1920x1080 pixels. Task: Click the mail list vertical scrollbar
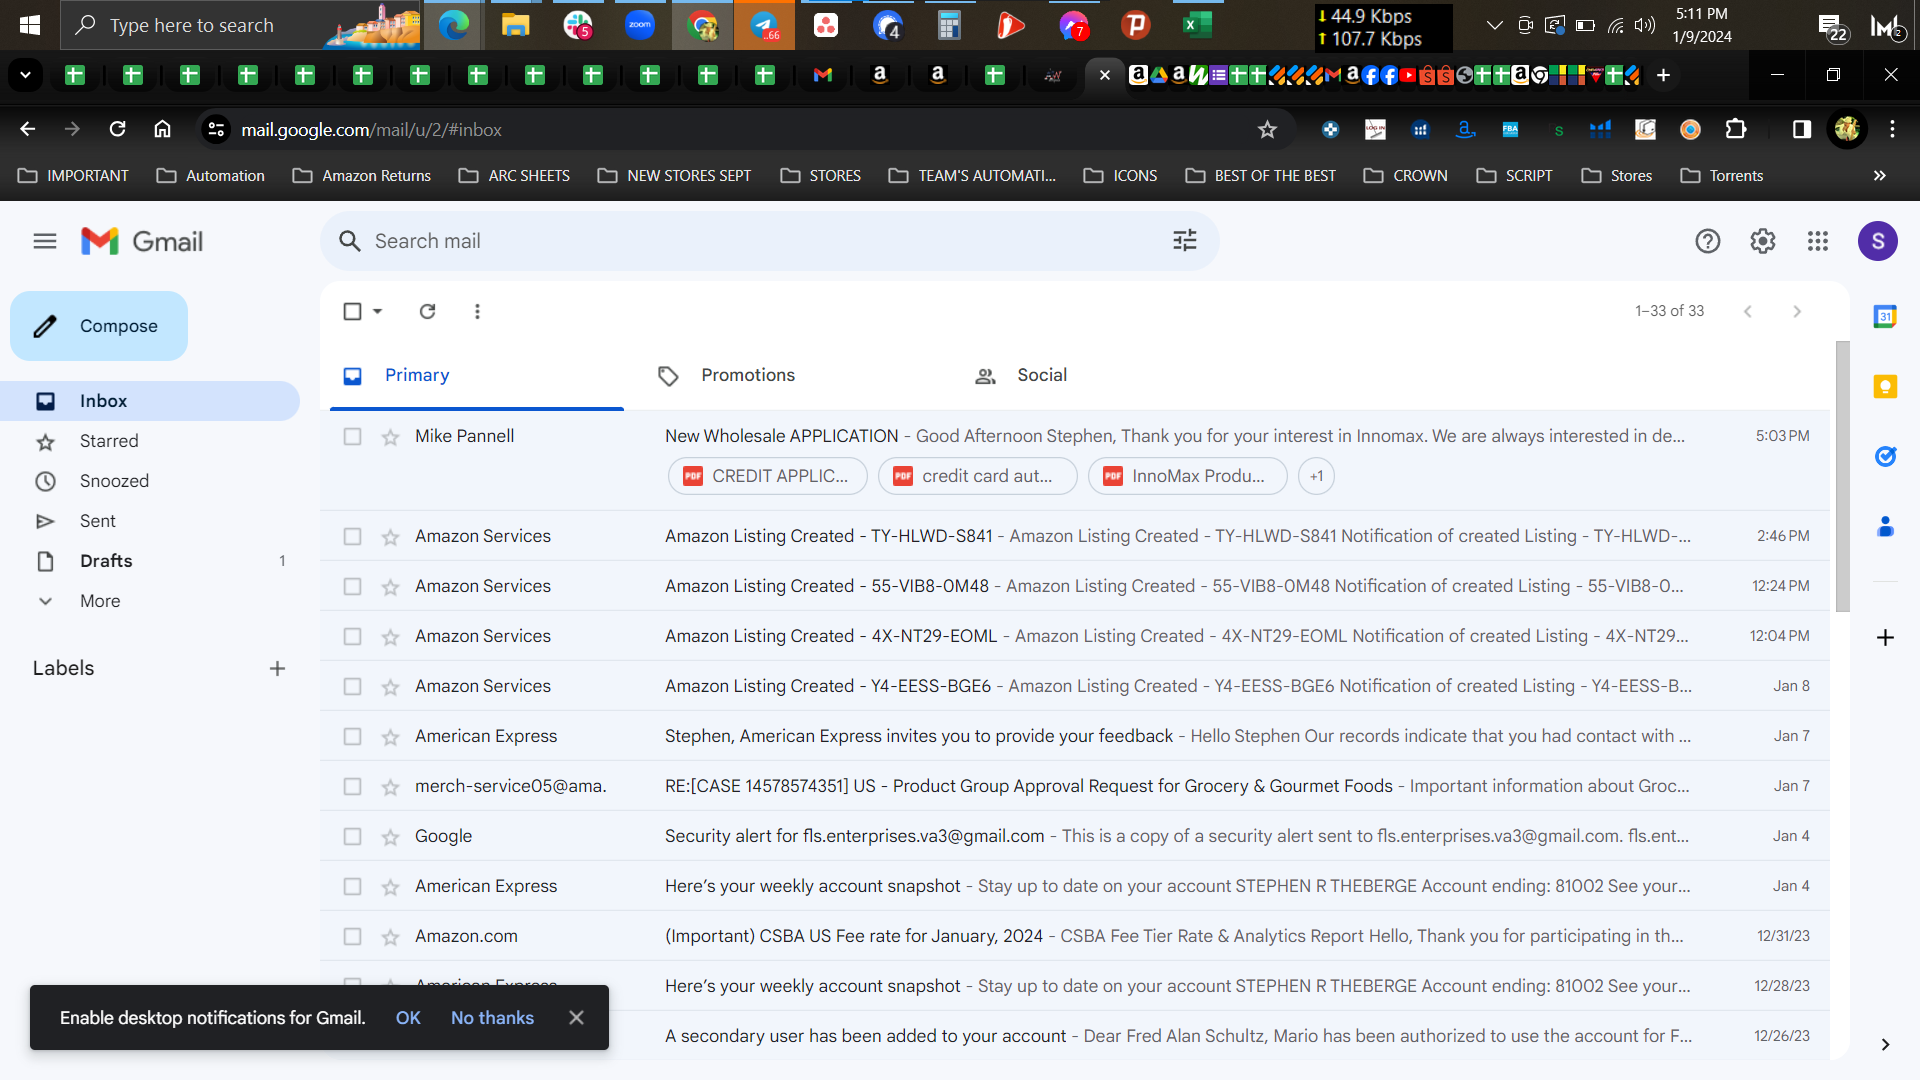click(1842, 476)
